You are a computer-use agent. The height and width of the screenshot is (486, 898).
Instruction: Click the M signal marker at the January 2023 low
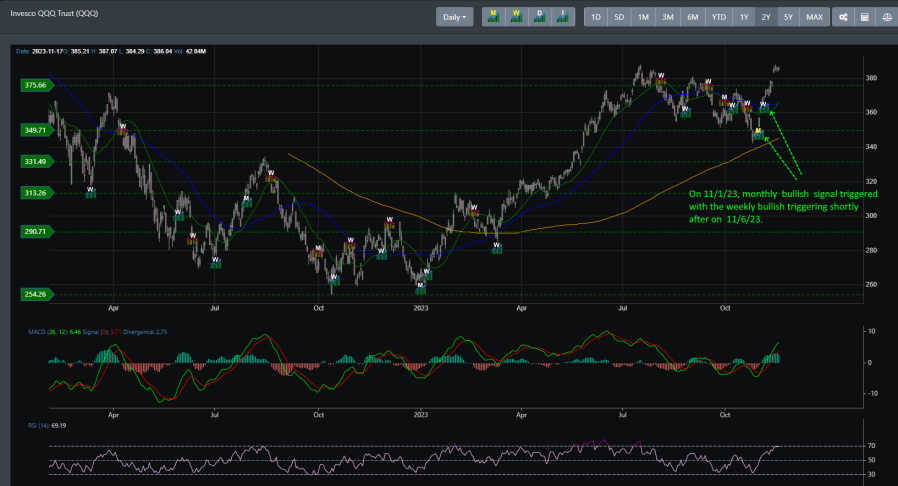click(420, 288)
